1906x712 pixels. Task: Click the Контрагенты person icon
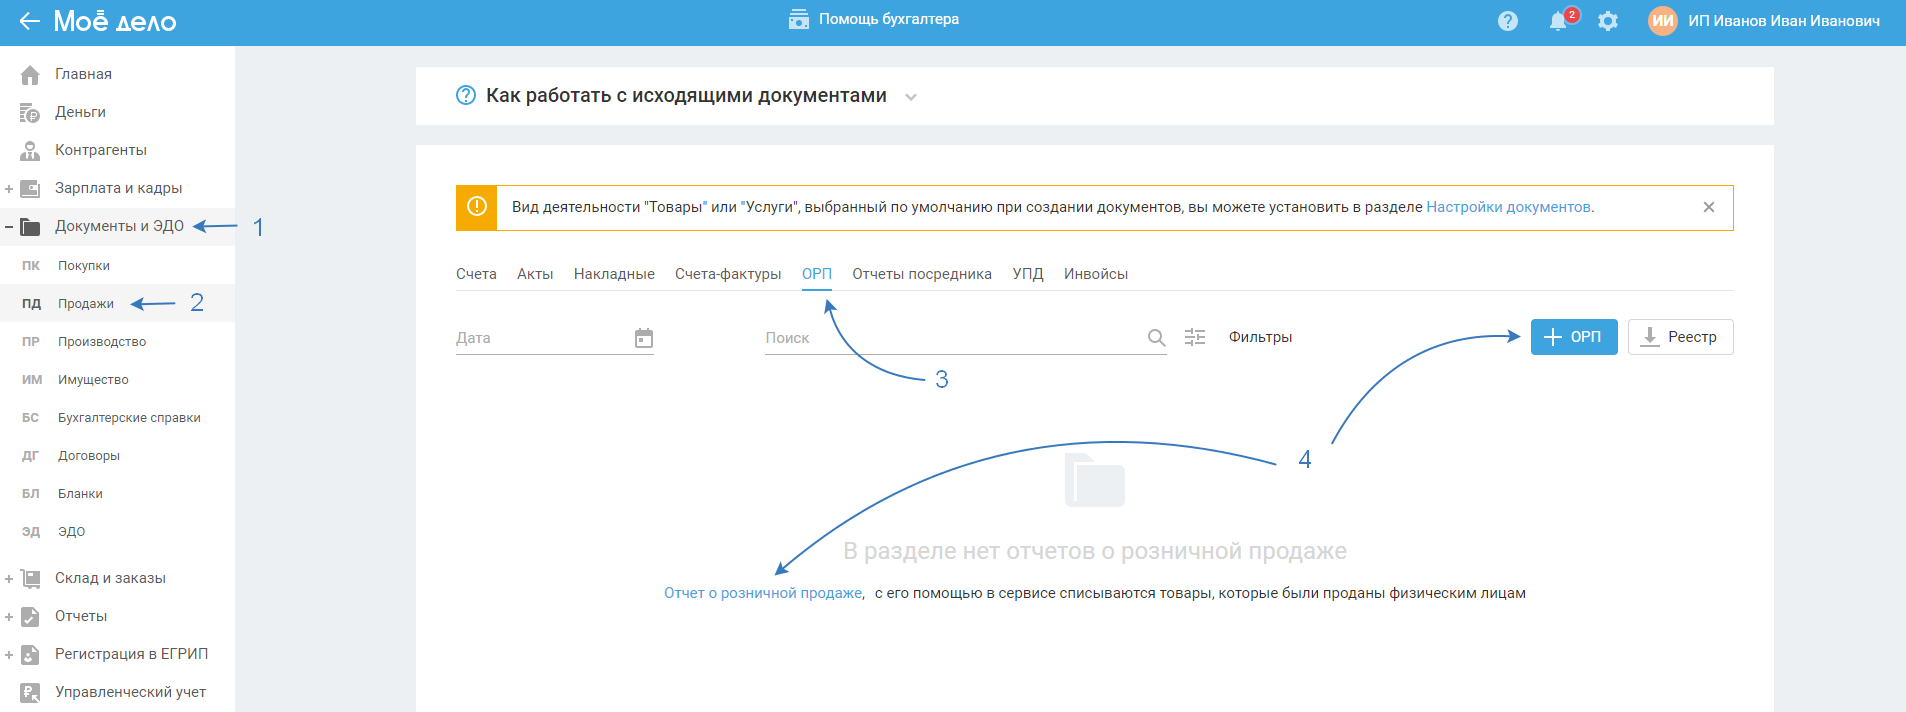click(x=30, y=150)
